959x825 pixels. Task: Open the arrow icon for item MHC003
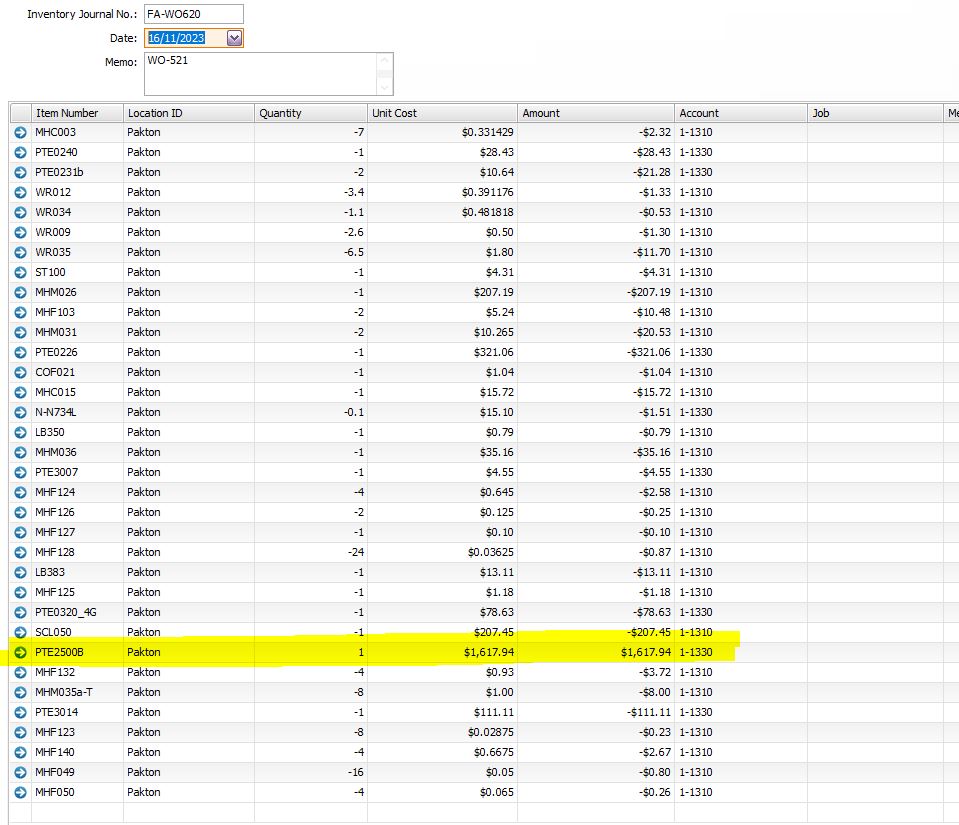tap(20, 132)
